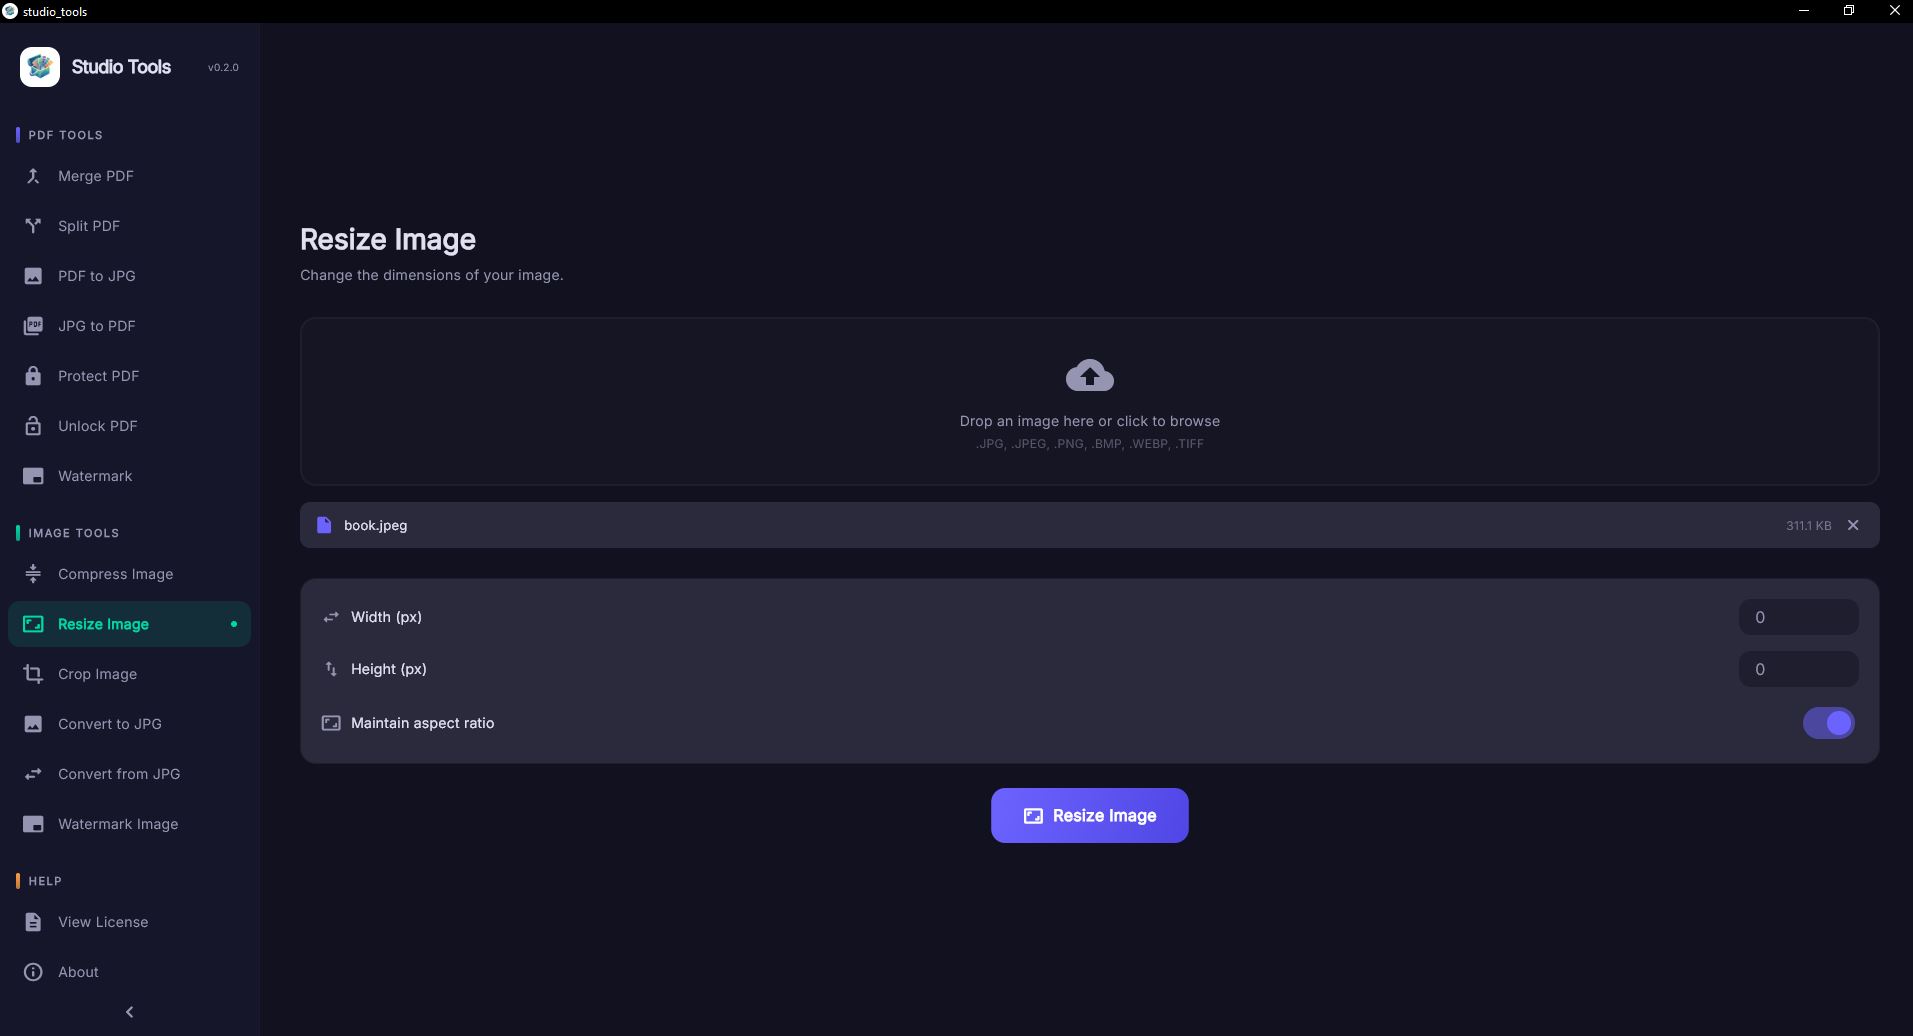Click the Split PDF icon
1913x1036 pixels.
click(33, 226)
